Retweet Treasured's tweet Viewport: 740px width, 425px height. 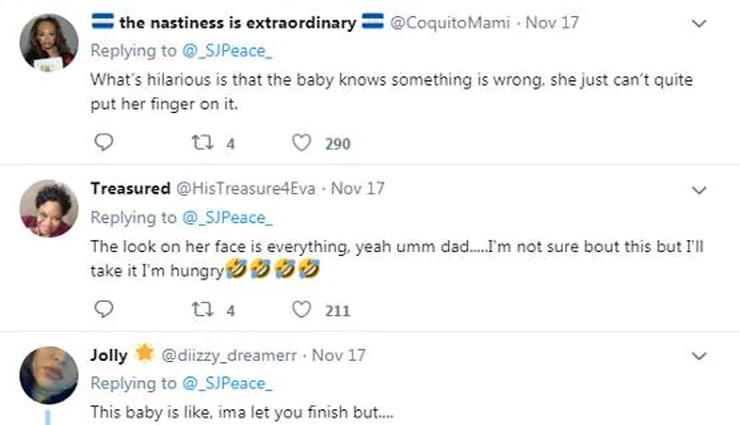click(200, 310)
